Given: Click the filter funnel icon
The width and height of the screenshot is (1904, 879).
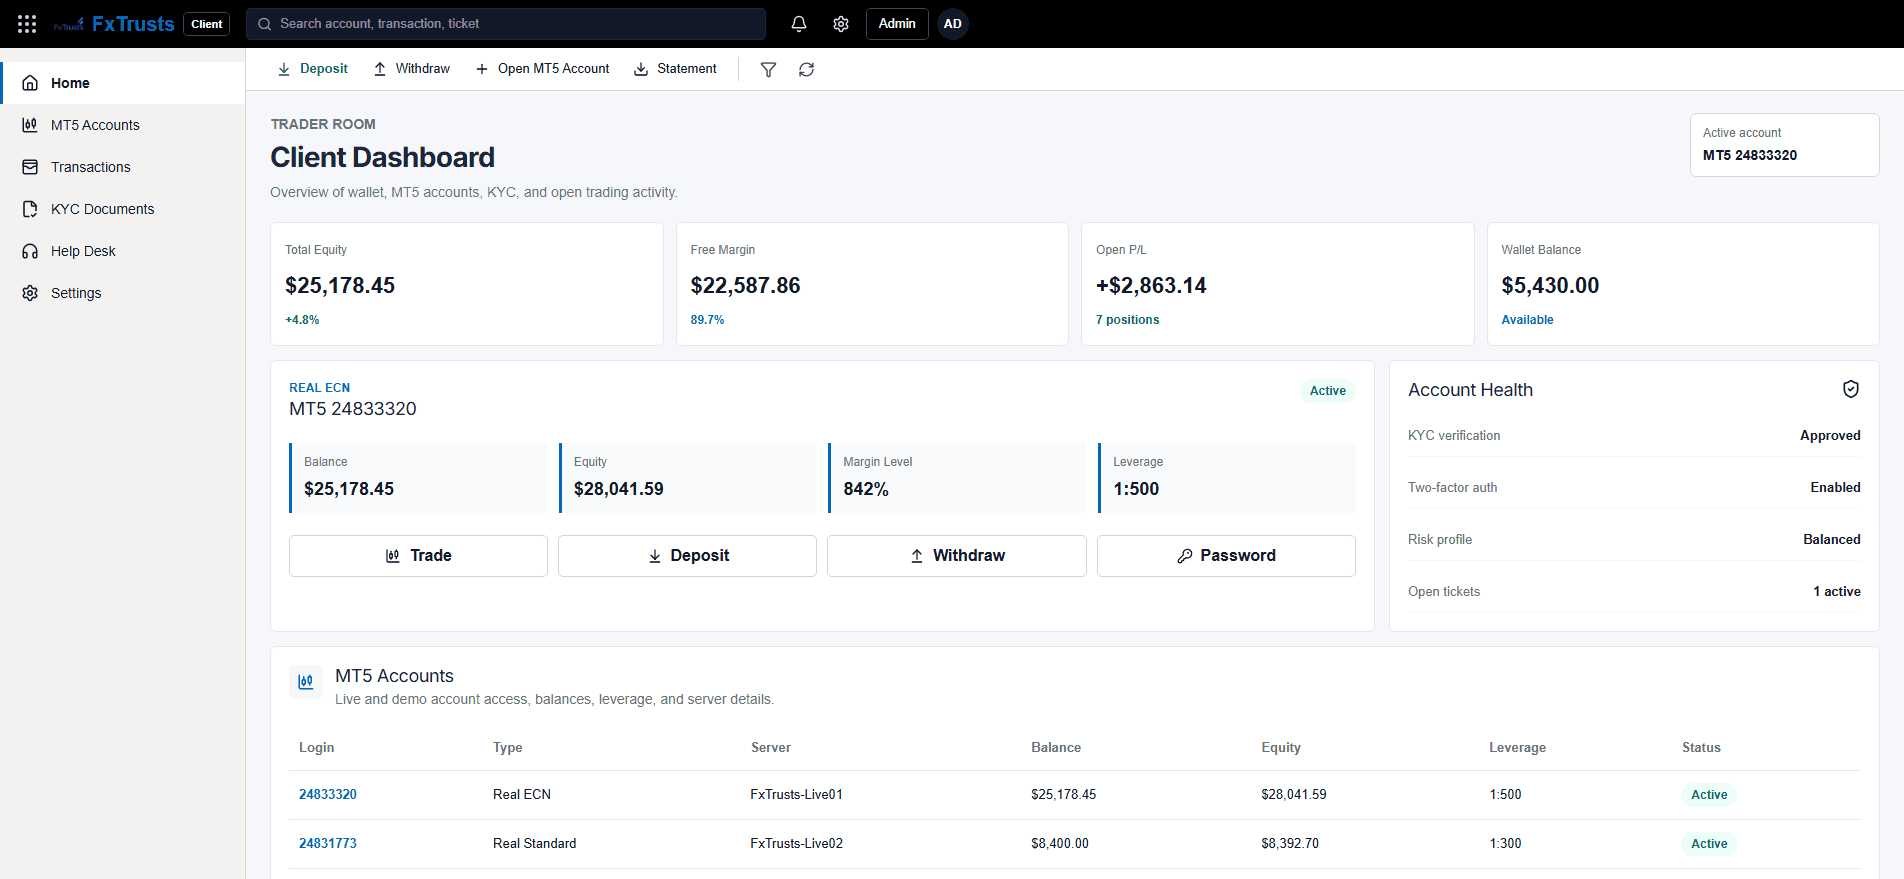Looking at the screenshot, I should pos(768,69).
